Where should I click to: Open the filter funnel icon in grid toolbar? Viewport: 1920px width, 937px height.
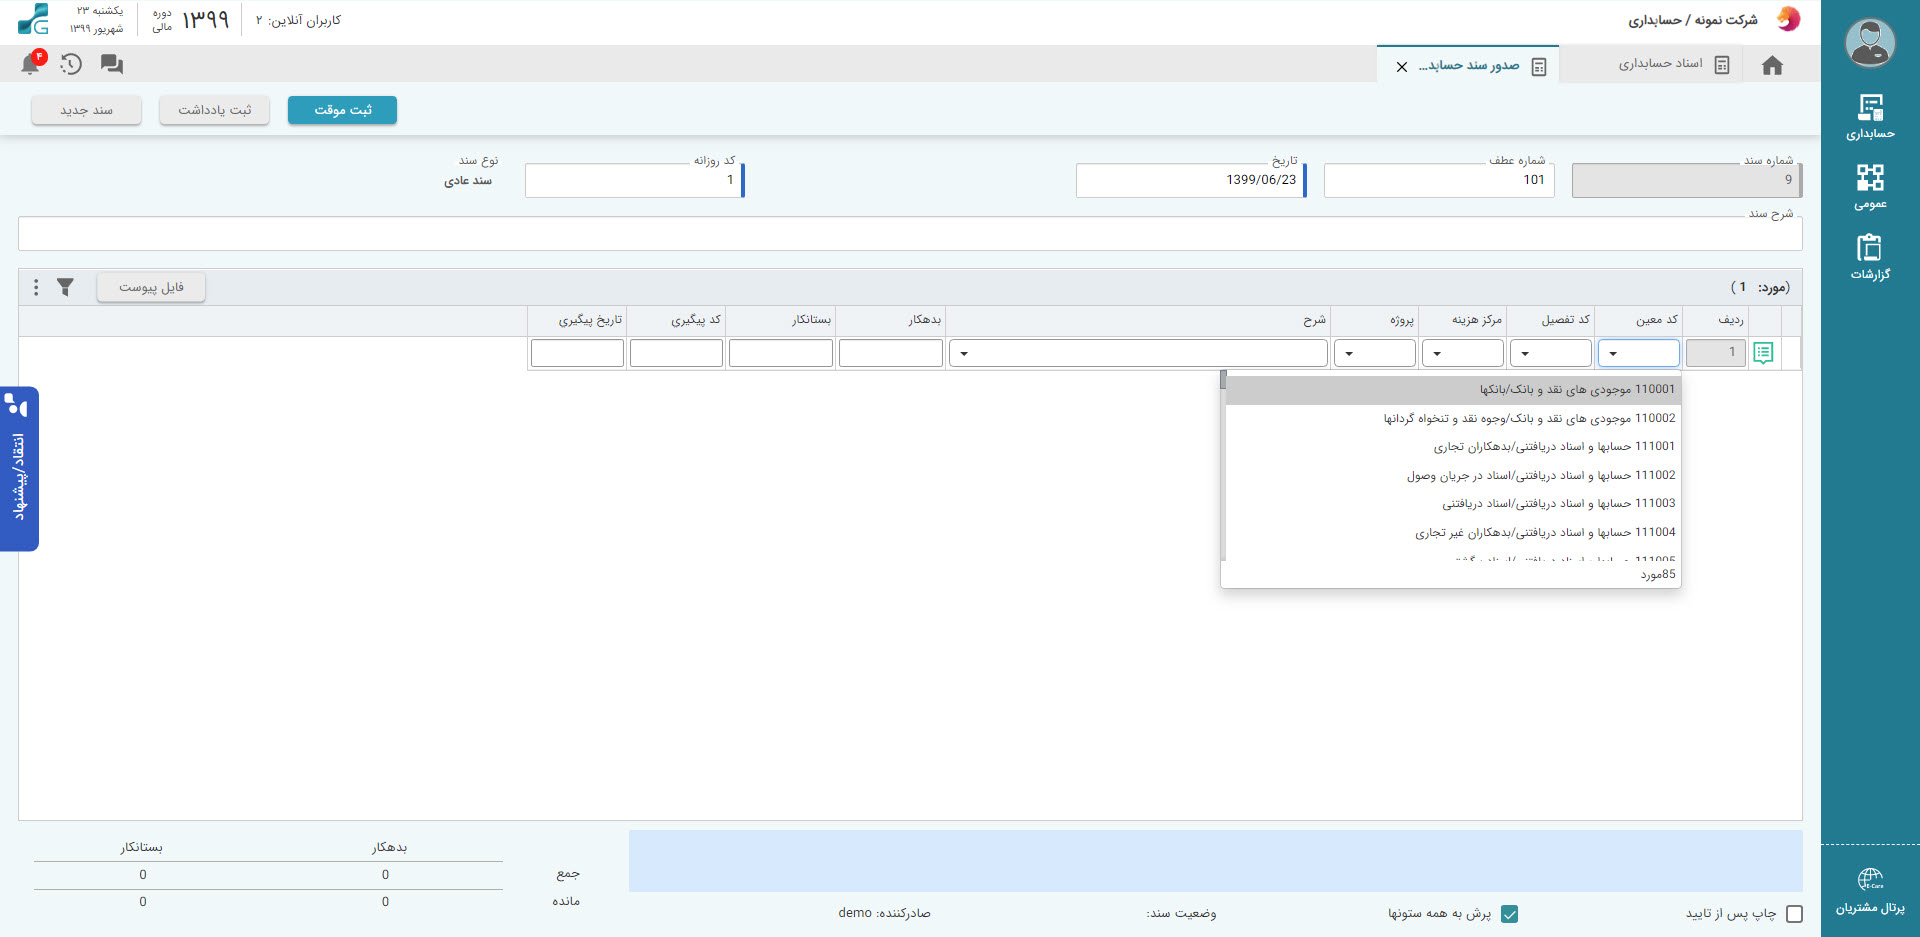tap(65, 287)
